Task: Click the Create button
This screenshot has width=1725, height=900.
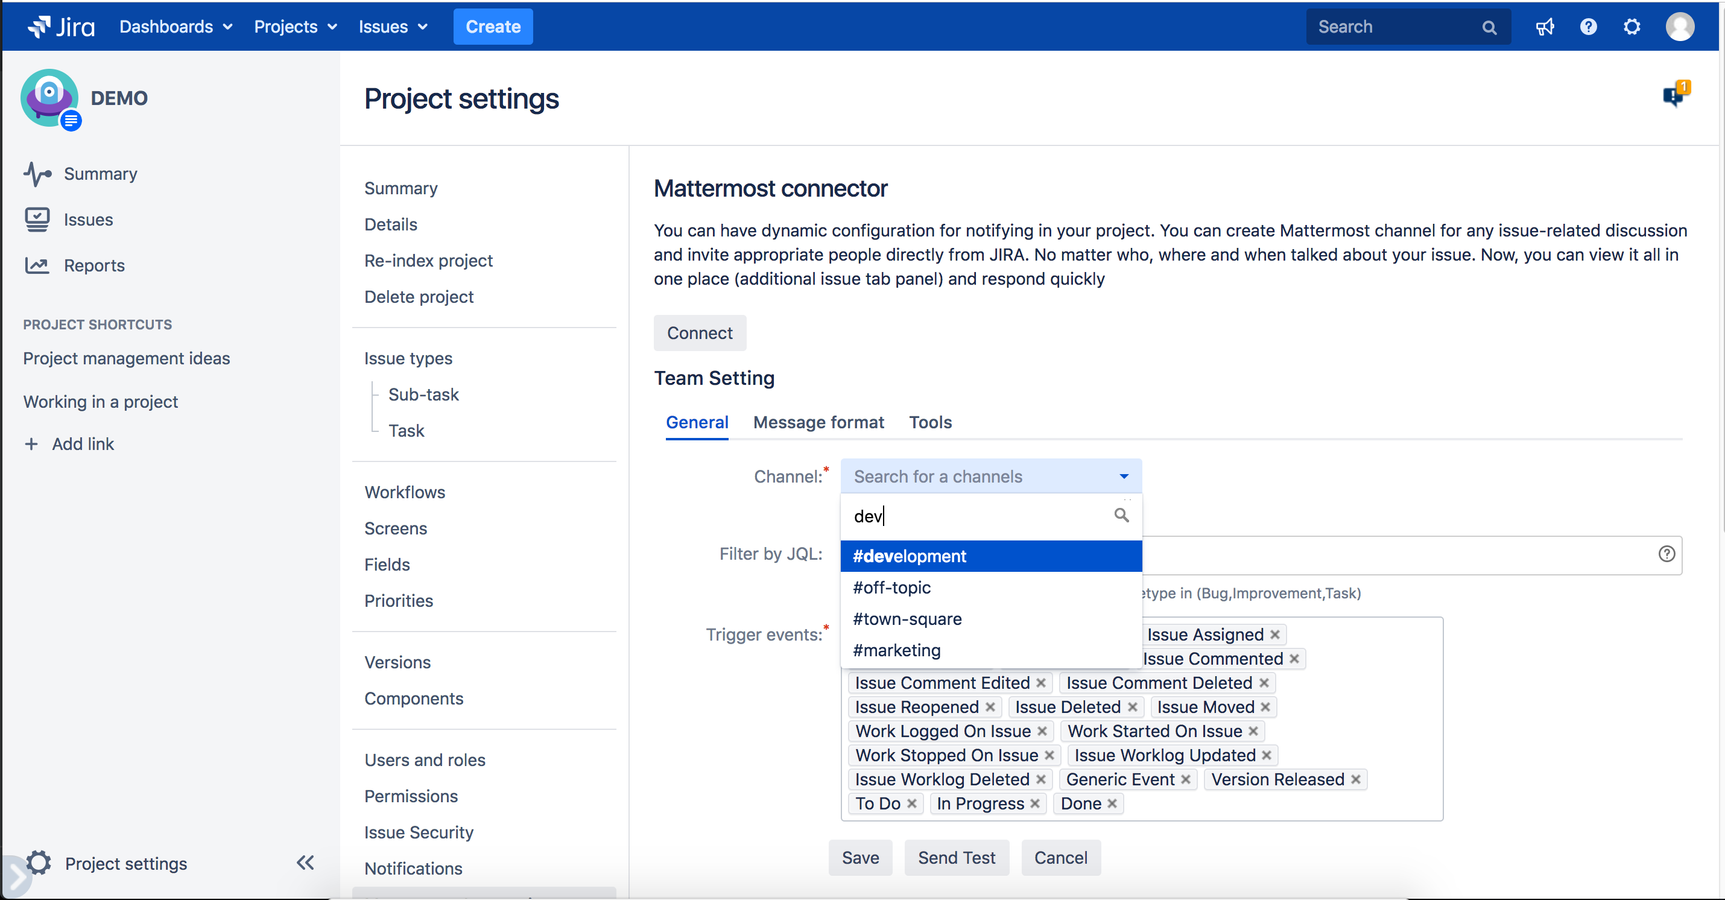Action: pyautogui.click(x=493, y=27)
